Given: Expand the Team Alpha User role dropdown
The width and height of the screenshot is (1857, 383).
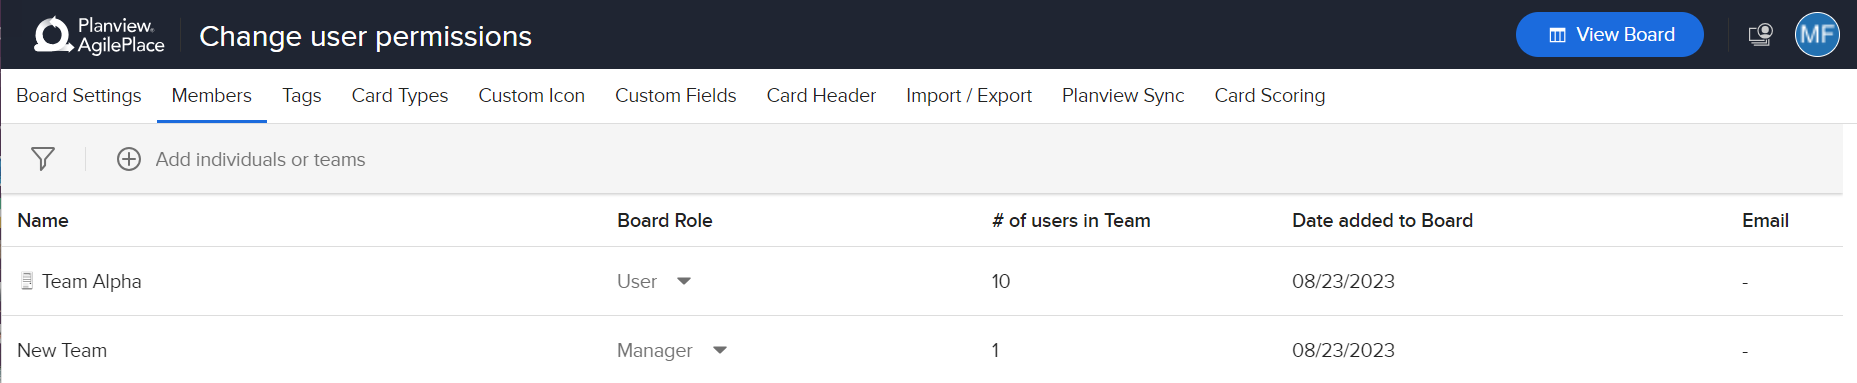Looking at the screenshot, I should click(x=684, y=281).
